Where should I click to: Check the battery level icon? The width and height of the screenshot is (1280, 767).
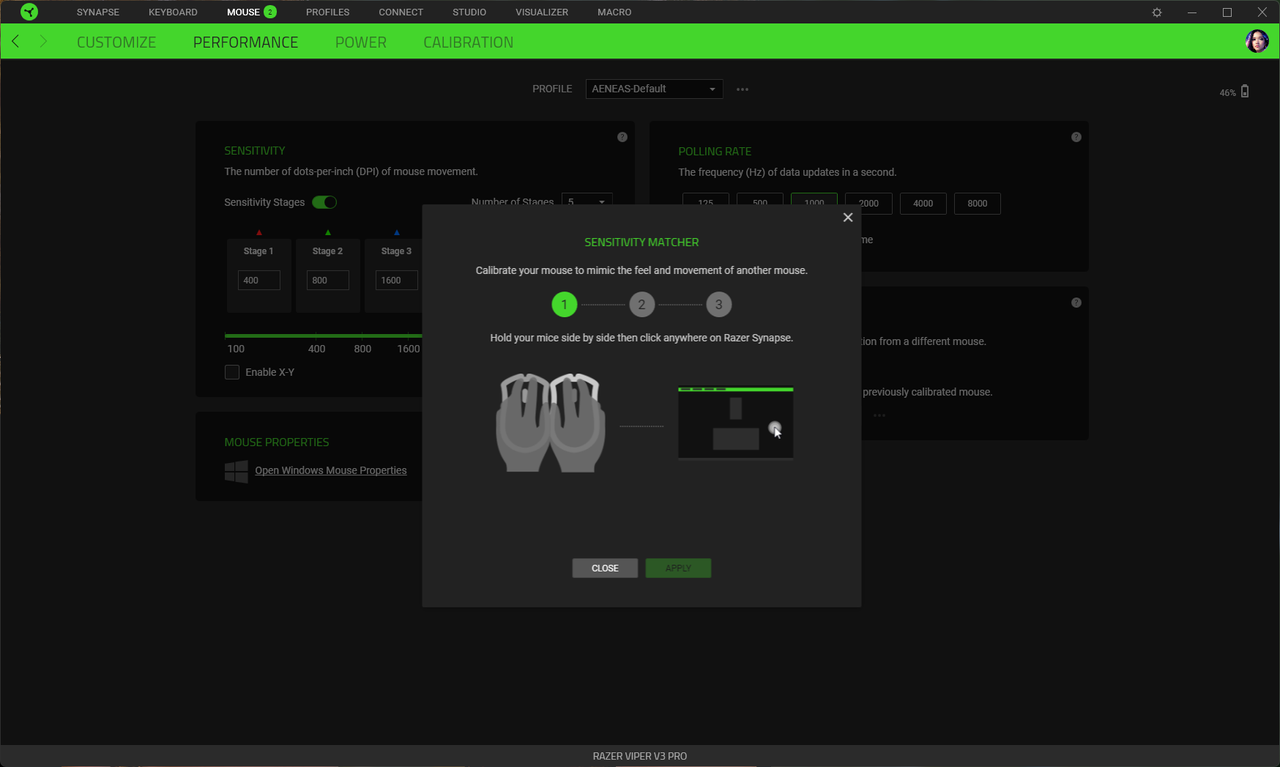[1245, 91]
